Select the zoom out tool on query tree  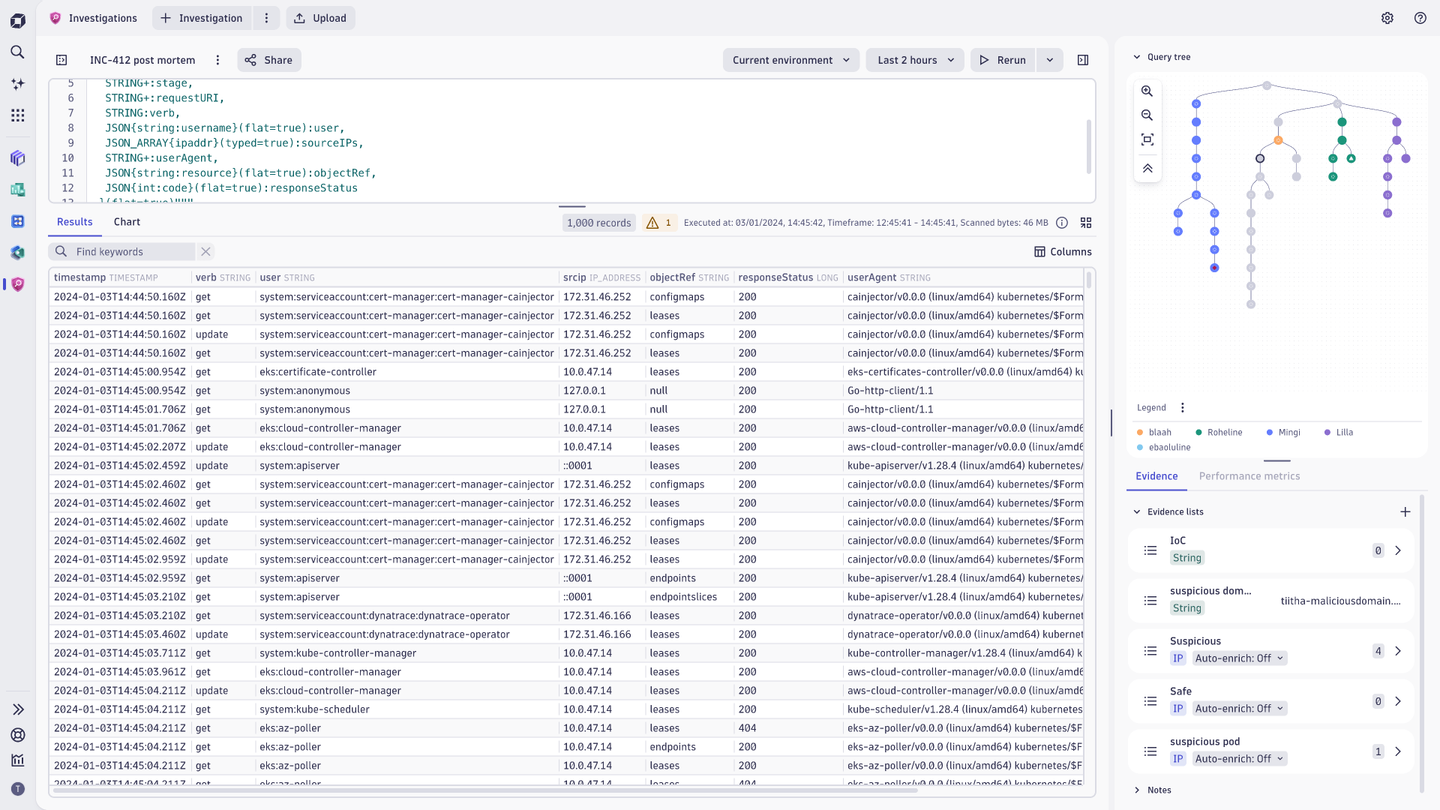(x=1147, y=115)
